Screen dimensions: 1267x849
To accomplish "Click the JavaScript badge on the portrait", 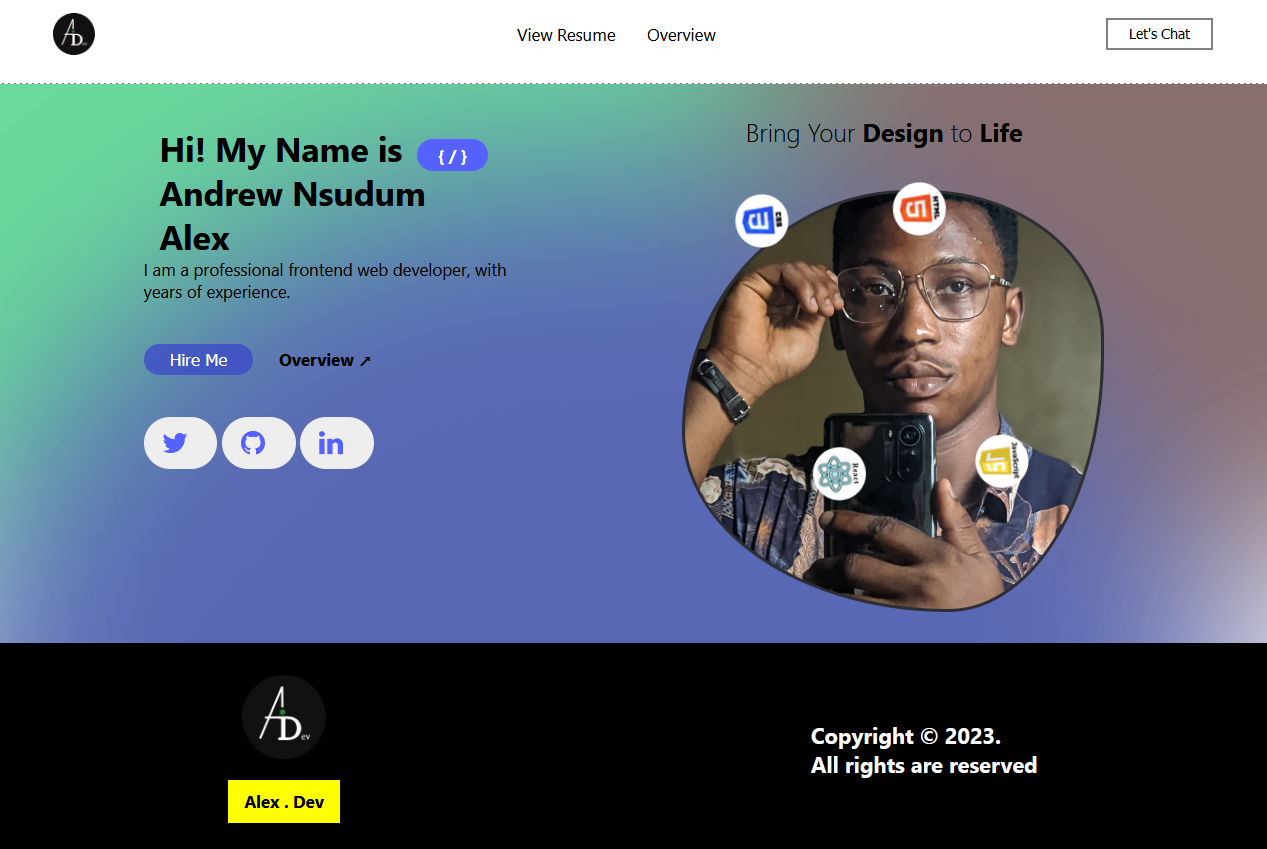I will (1002, 461).
